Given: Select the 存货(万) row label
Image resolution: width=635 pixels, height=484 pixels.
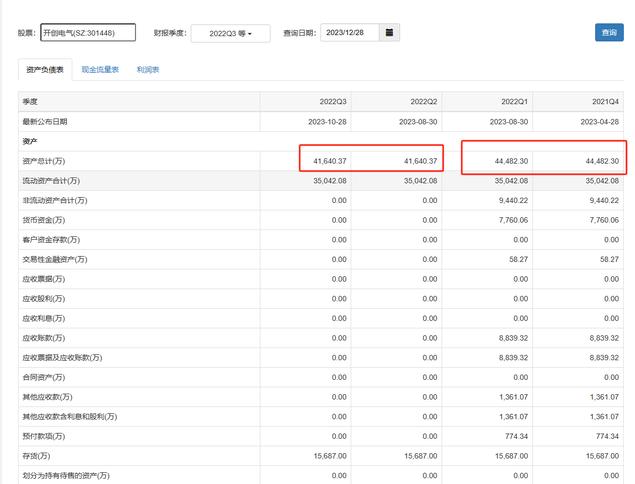Looking at the screenshot, I should coord(36,455).
